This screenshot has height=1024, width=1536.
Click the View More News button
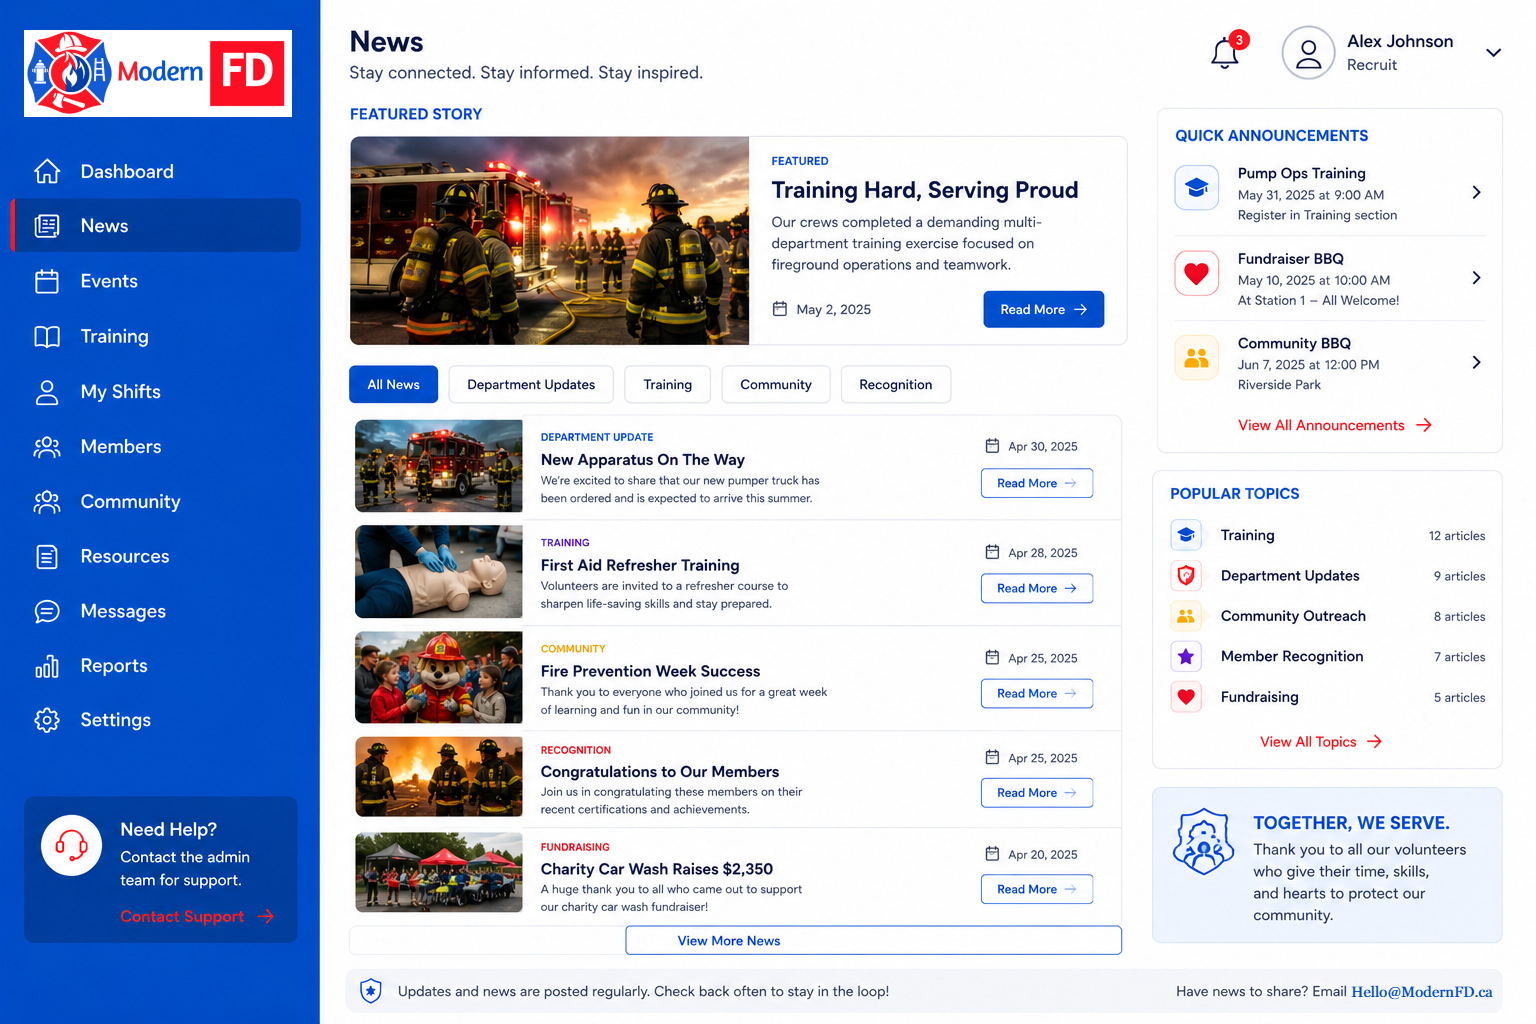click(x=873, y=940)
